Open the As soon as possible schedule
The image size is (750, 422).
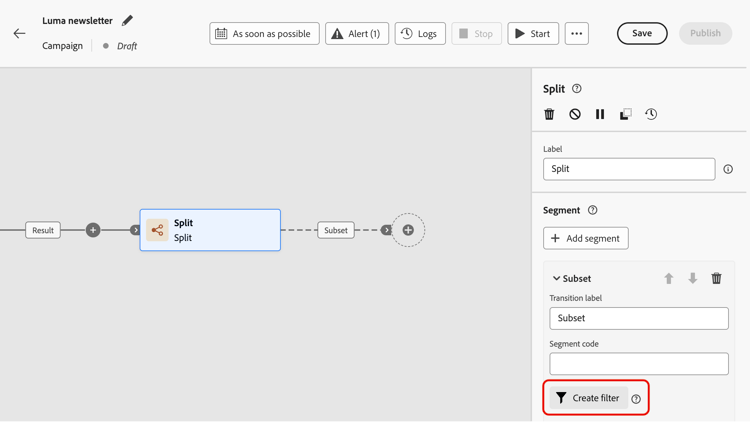coord(264,34)
